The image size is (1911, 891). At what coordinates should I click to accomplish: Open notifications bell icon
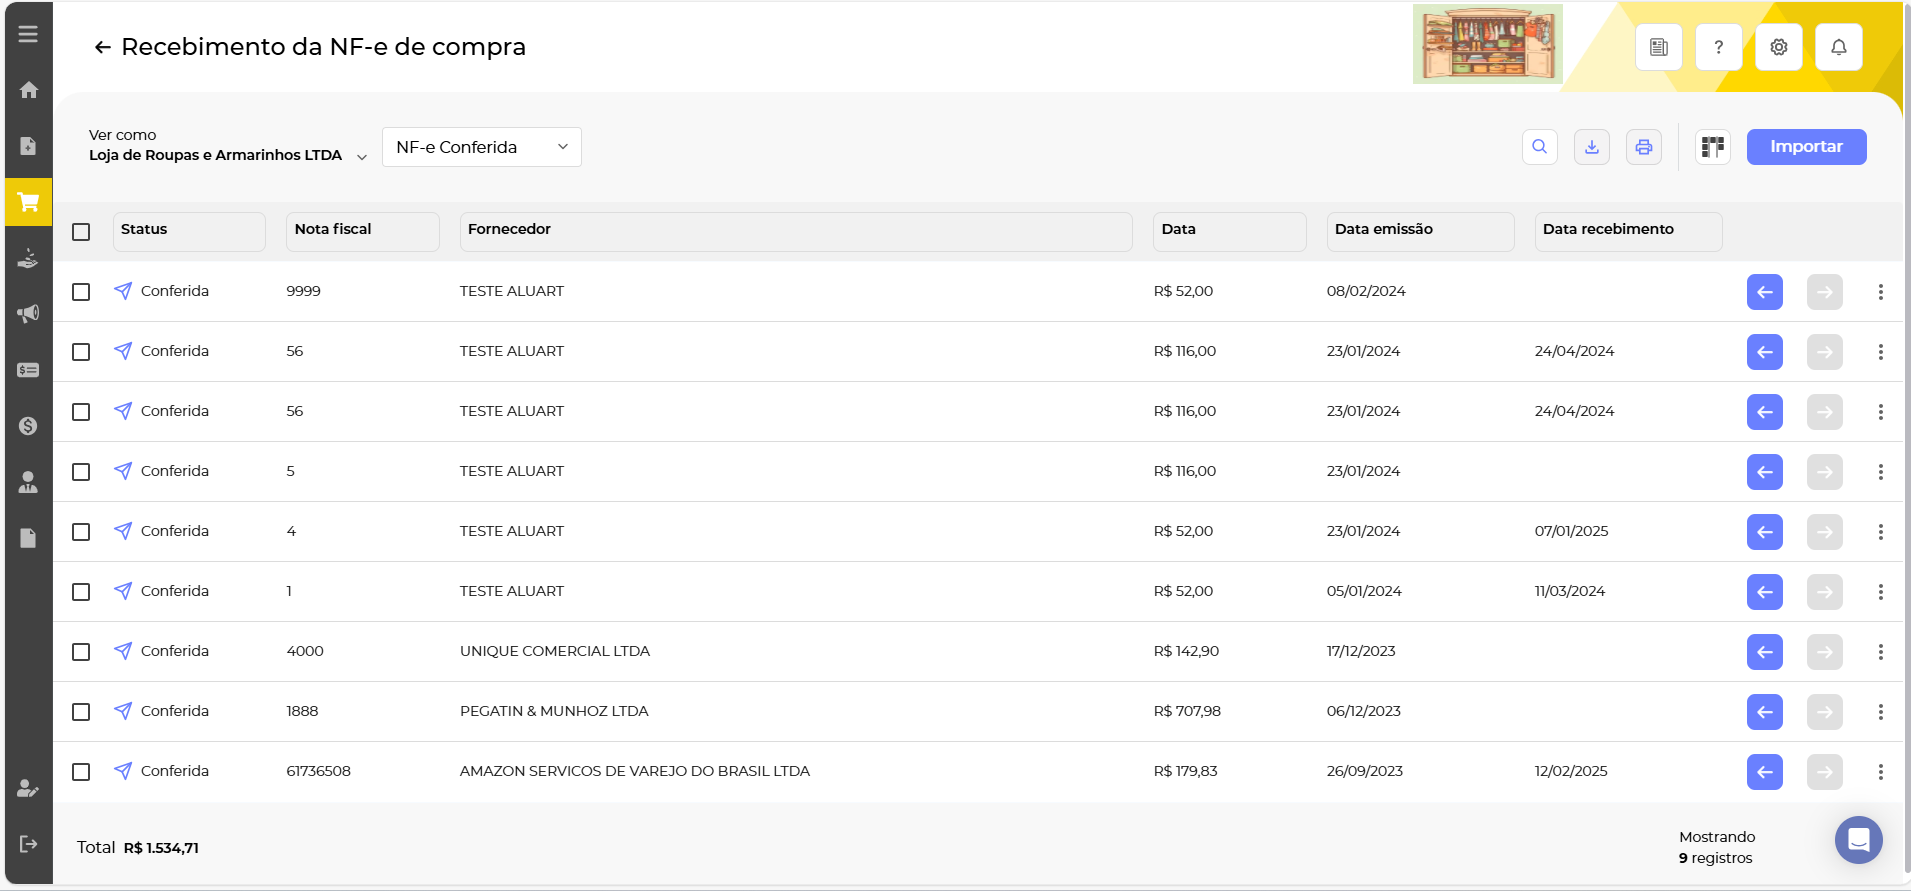click(x=1838, y=47)
